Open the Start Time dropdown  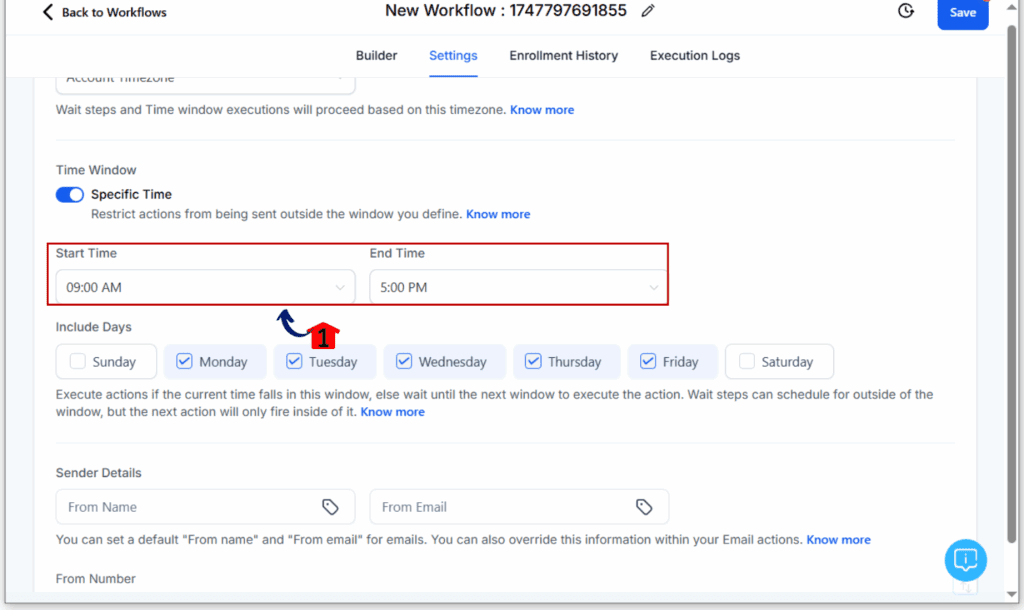(x=205, y=287)
